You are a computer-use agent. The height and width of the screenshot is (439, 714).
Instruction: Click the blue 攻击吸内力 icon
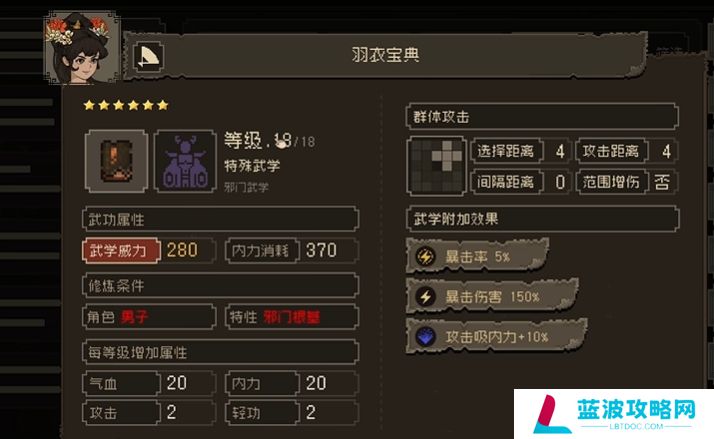[426, 337]
